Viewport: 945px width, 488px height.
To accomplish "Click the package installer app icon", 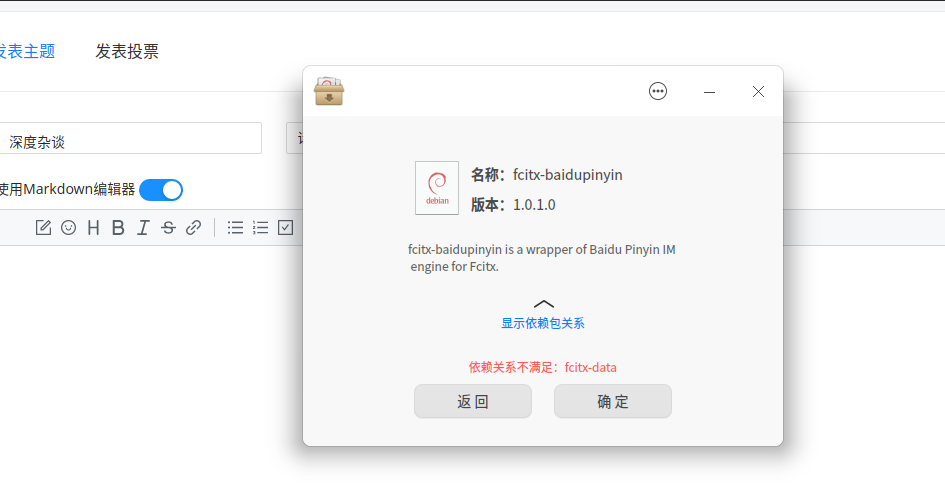I will (329, 91).
